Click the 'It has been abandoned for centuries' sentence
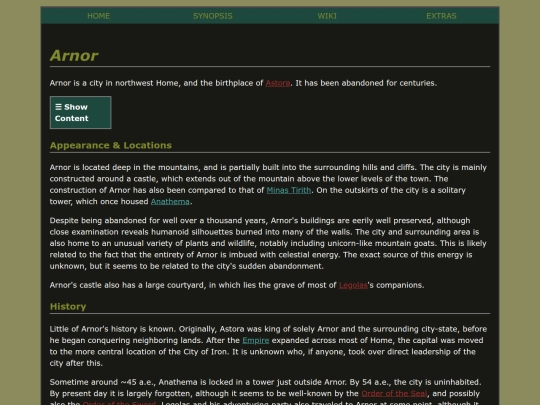Image resolution: width=540 pixels, height=405 pixels. (366, 83)
